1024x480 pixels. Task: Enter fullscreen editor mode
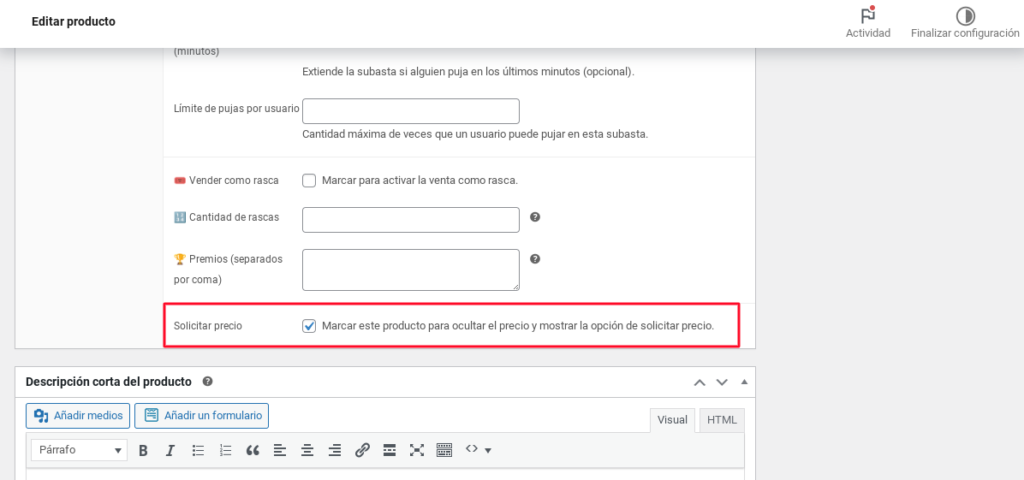pos(417,450)
